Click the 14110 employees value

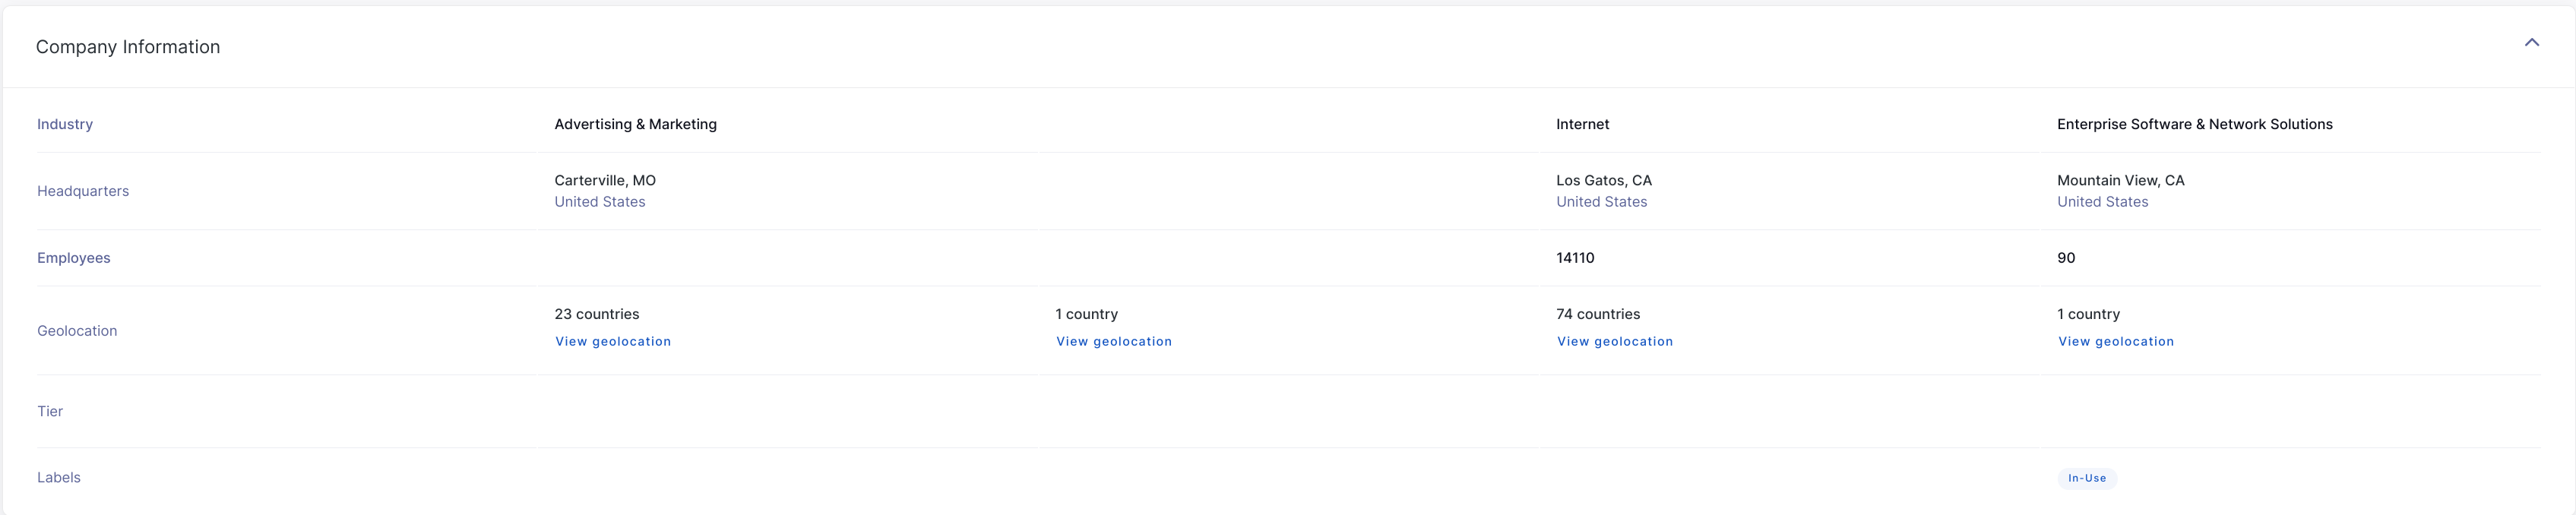click(x=1575, y=258)
